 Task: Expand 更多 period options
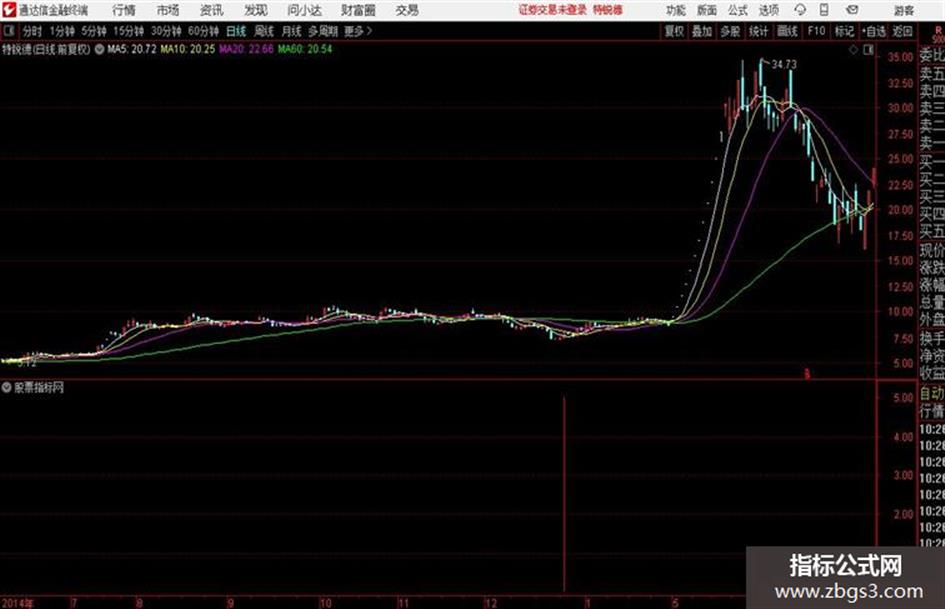357,31
